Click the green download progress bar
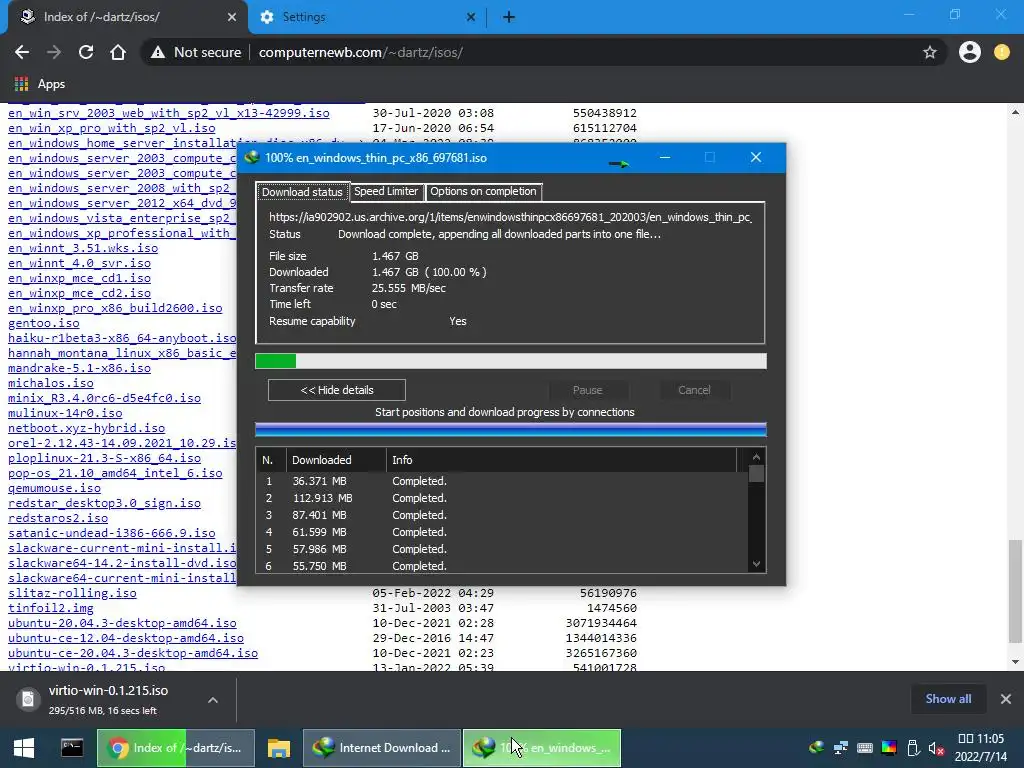 click(511, 360)
